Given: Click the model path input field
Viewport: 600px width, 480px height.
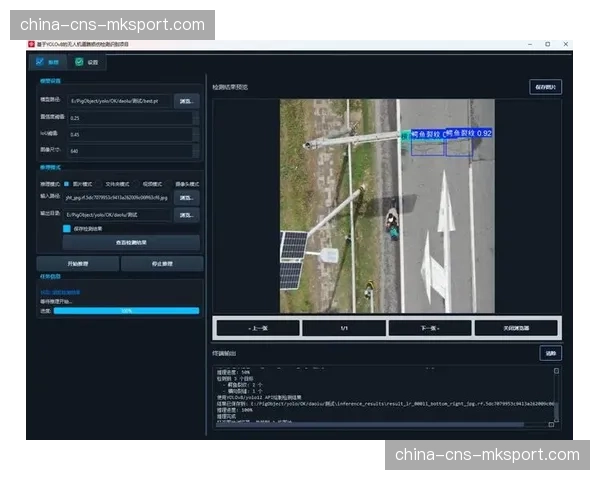Looking at the screenshot, I should coord(118,100).
